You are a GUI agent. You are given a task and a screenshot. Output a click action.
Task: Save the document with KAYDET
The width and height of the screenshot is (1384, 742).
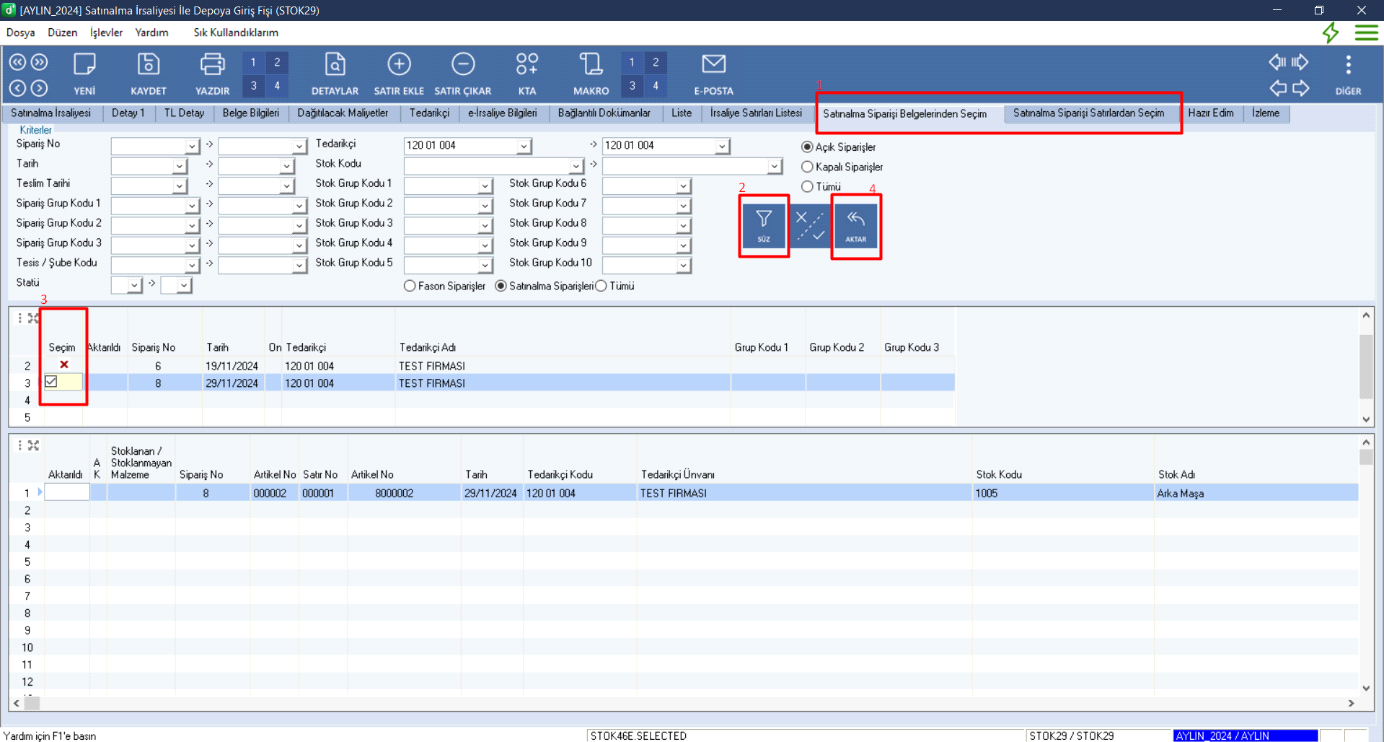pyautogui.click(x=148, y=74)
